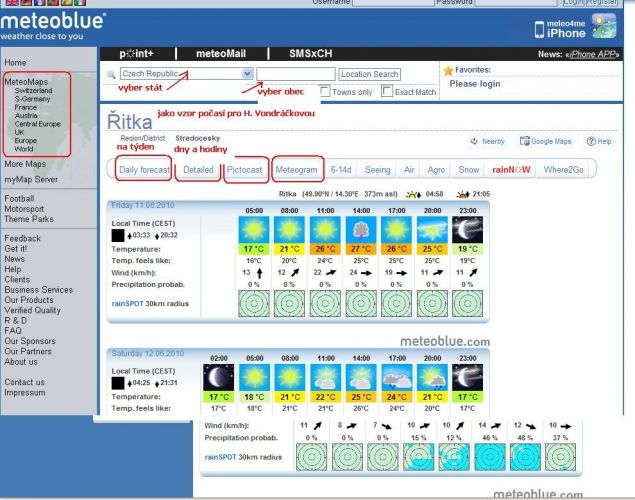The height and width of the screenshot is (500, 635).
Task: Open the Feedback sidebar link
Action: coord(23,238)
